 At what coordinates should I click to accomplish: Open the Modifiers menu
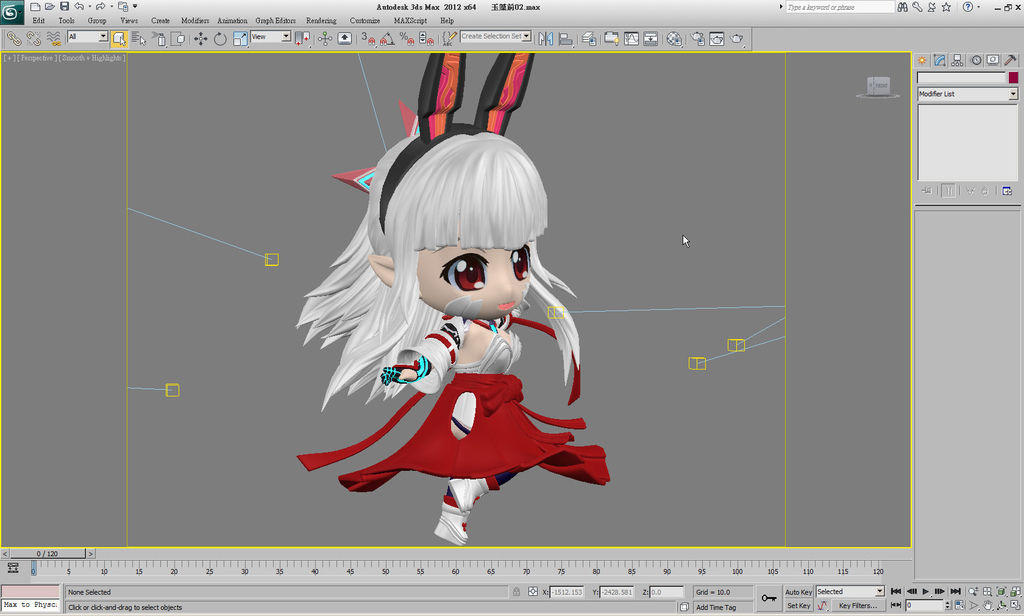click(195, 20)
